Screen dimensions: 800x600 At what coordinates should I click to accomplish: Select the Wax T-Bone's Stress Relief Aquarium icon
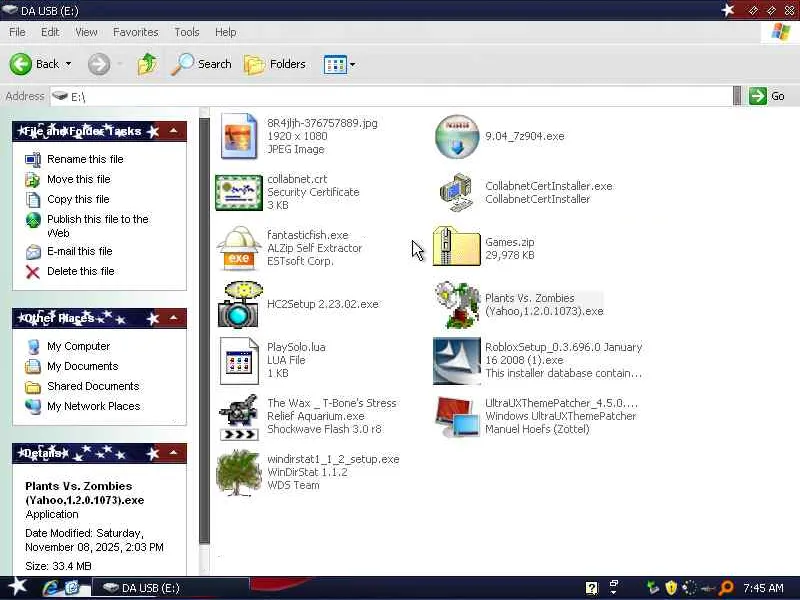tap(238, 416)
